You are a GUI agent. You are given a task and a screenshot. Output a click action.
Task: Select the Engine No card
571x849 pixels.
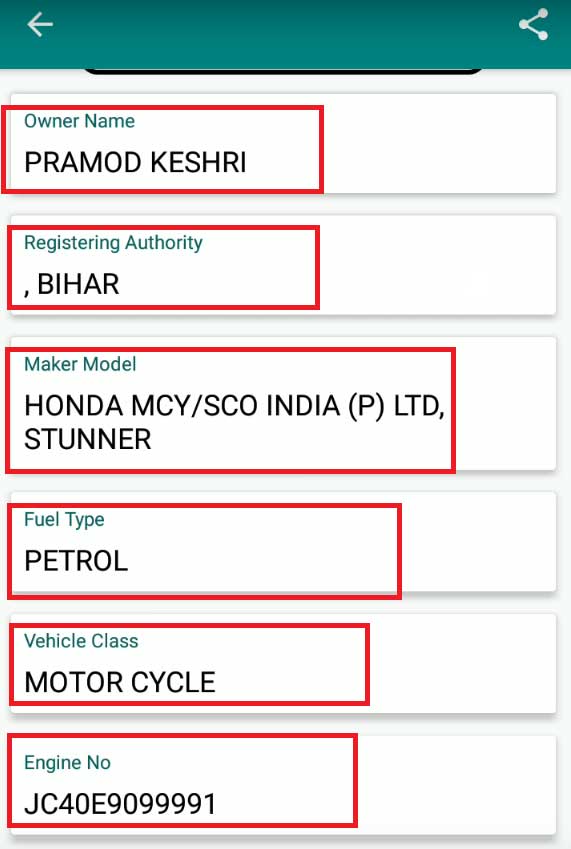(x=283, y=785)
